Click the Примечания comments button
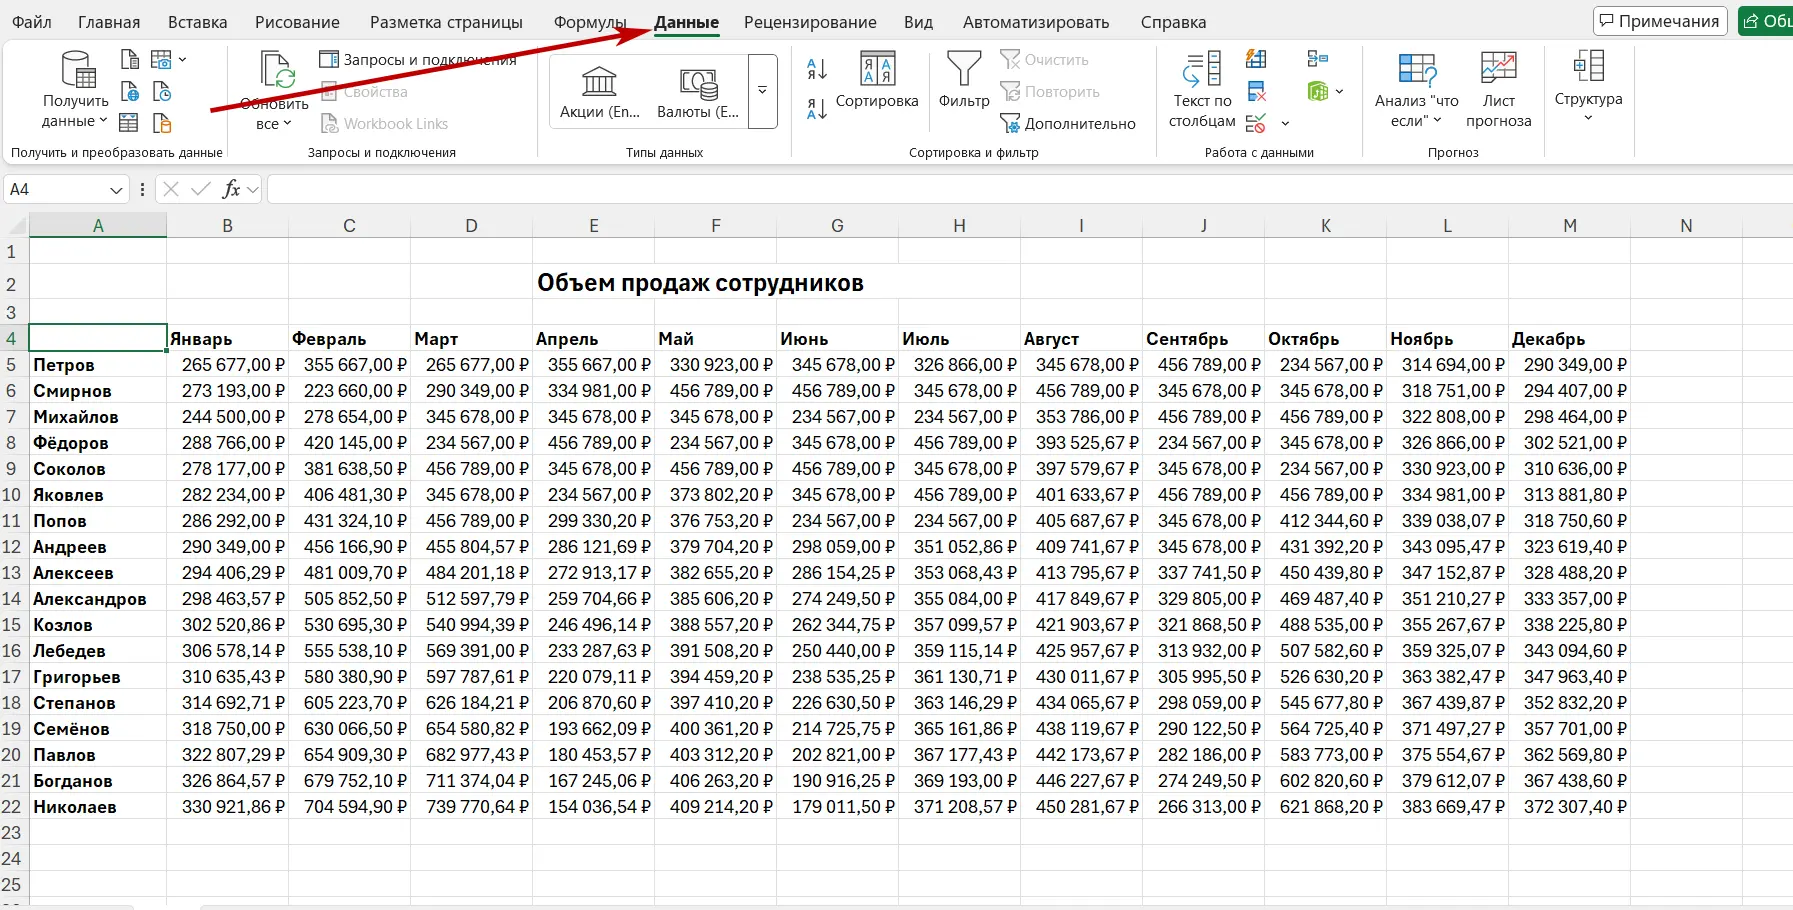The height and width of the screenshot is (910, 1793). point(1660,21)
